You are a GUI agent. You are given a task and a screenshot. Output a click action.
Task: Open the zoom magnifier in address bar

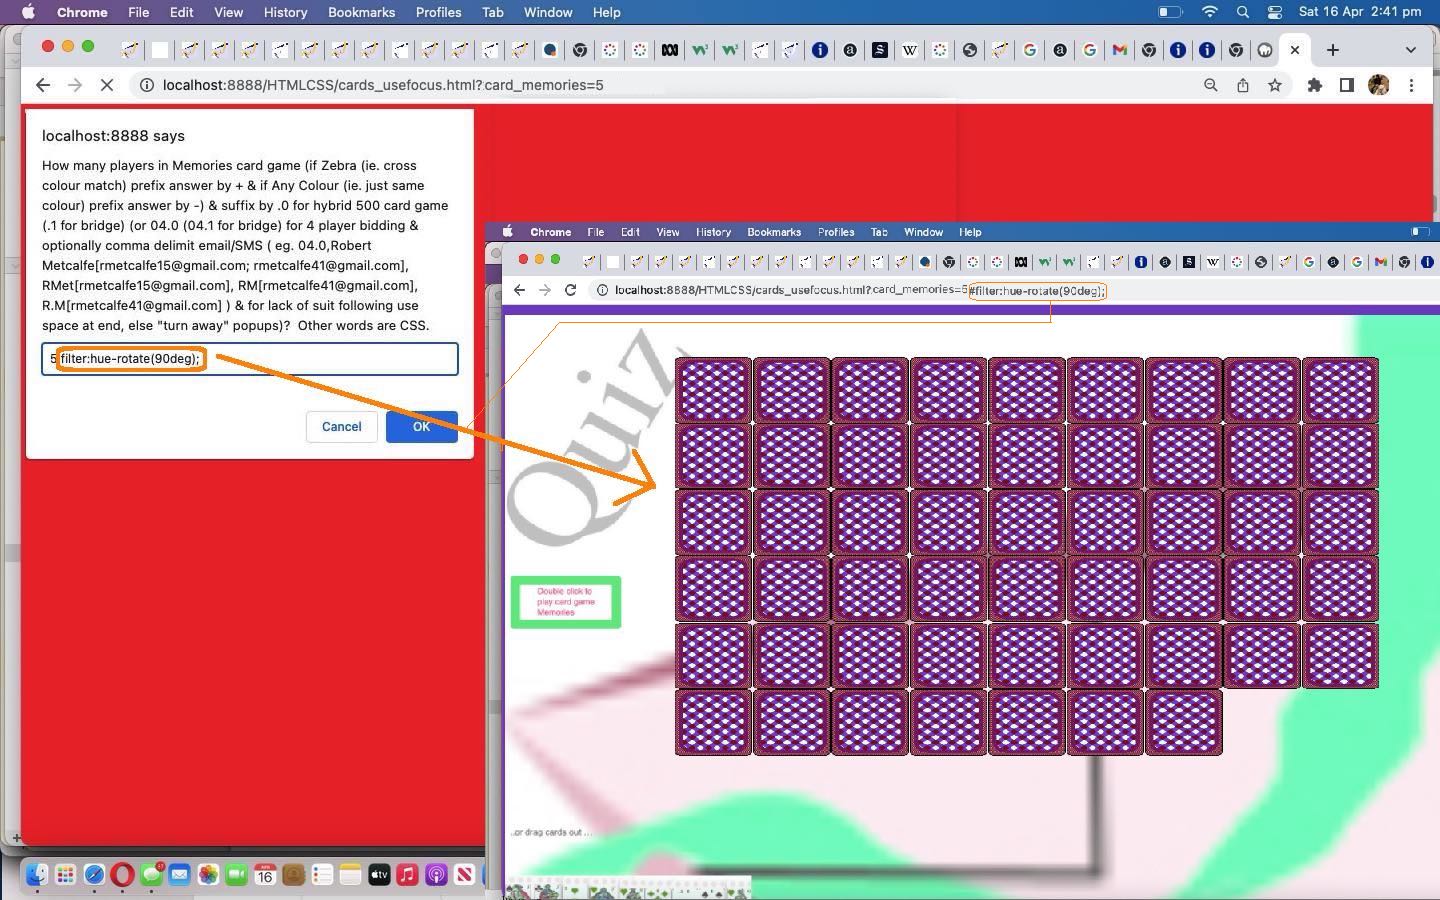pyautogui.click(x=1211, y=85)
